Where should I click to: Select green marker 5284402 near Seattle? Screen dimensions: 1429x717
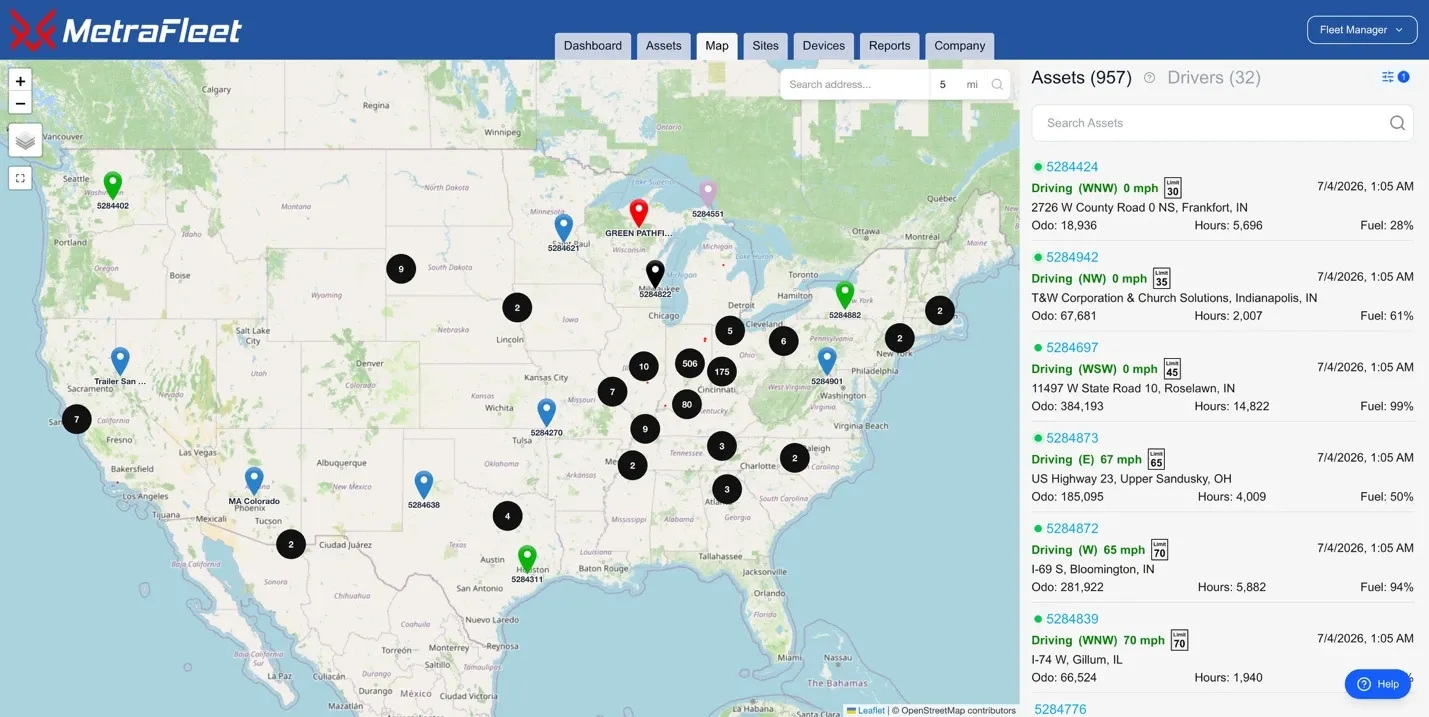pyautogui.click(x=113, y=185)
